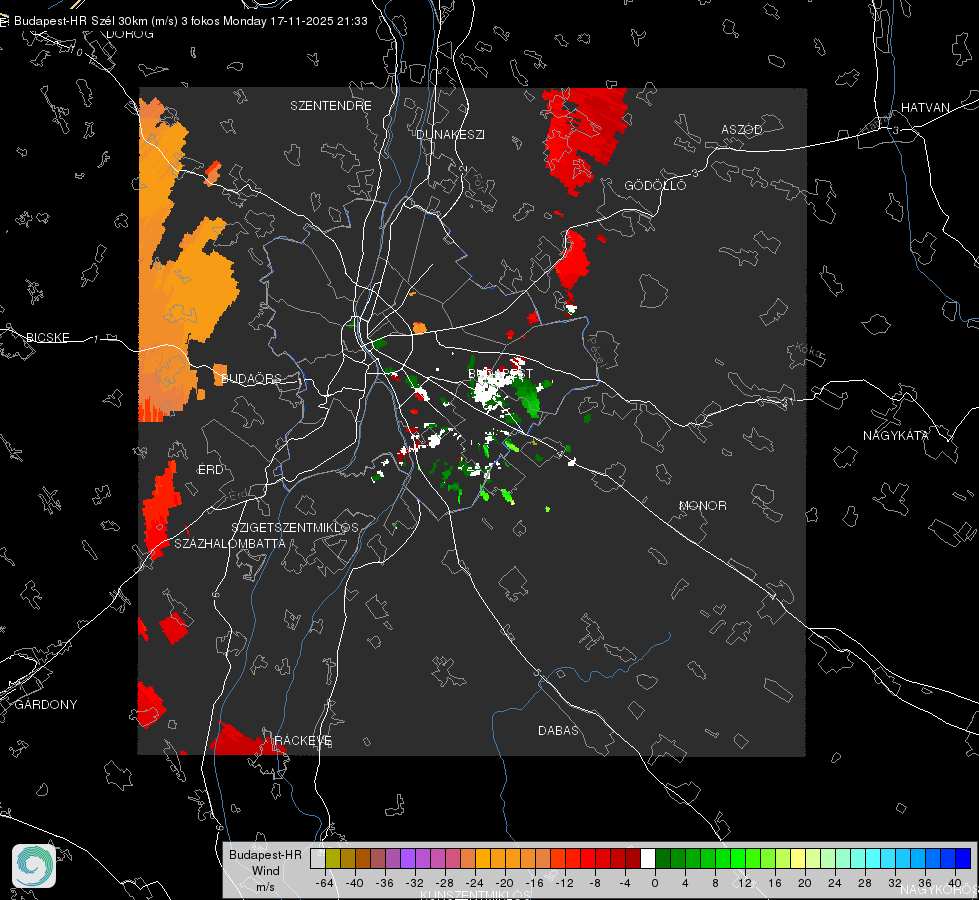Viewport: 979px width, 900px height.
Task: Select the SZIGETSZENTMIKLOS label
Action: click(295, 527)
